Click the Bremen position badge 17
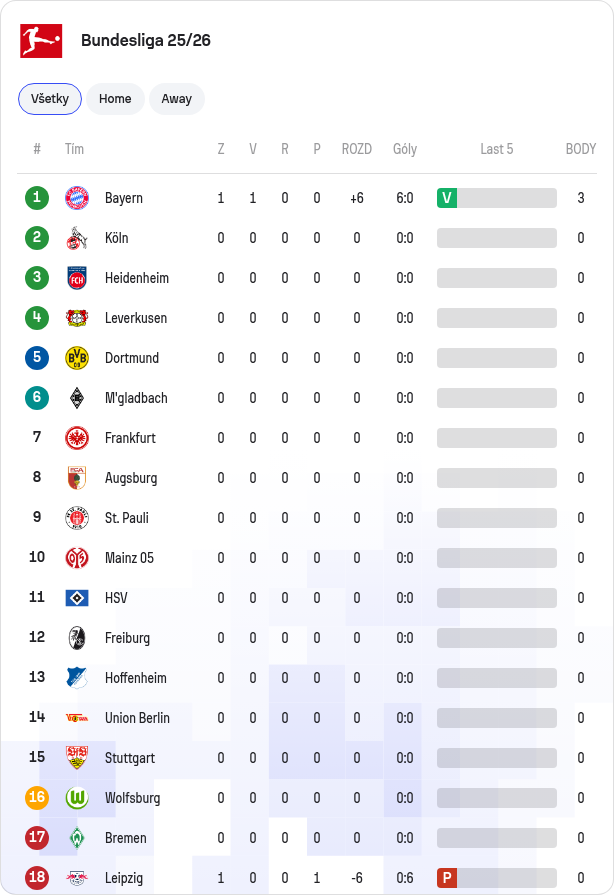 tap(37, 837)
